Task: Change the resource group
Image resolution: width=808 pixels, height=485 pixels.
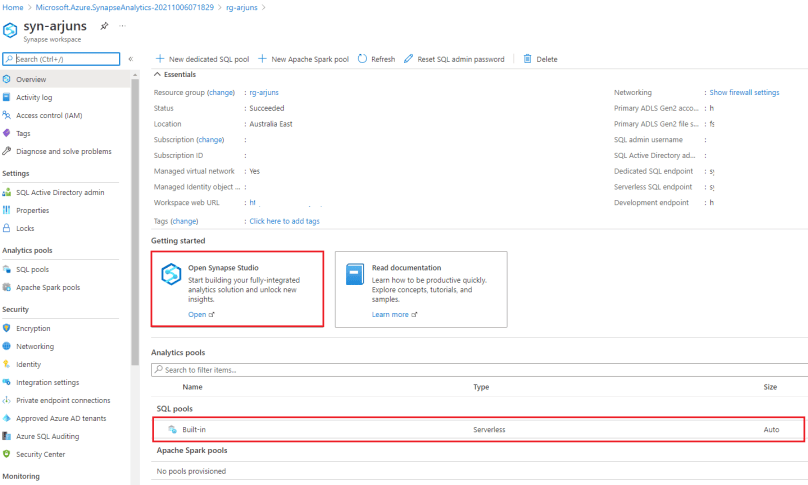Action: pyautogui.click(x=221, y=93)
